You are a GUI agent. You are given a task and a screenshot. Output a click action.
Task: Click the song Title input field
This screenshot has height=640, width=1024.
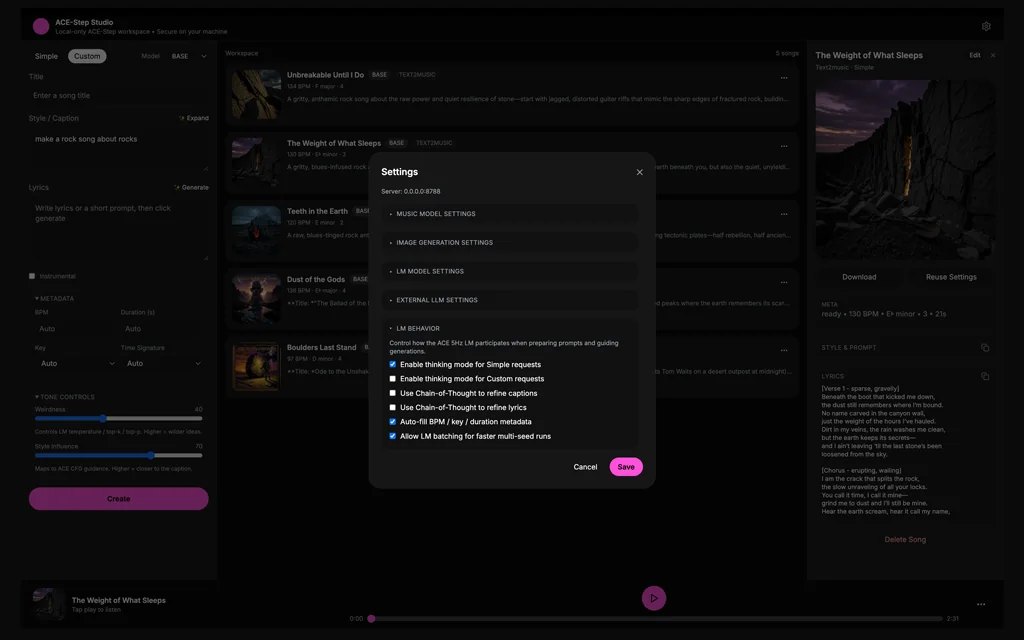(118, 96)
